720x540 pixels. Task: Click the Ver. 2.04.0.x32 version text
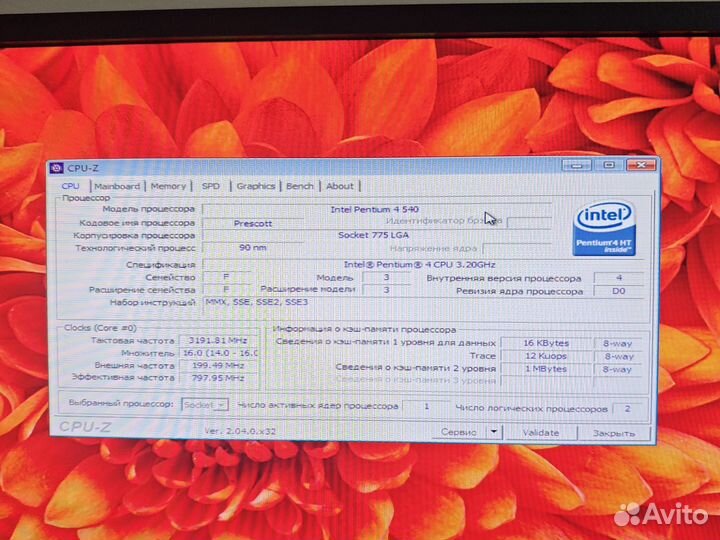[240, 431]
